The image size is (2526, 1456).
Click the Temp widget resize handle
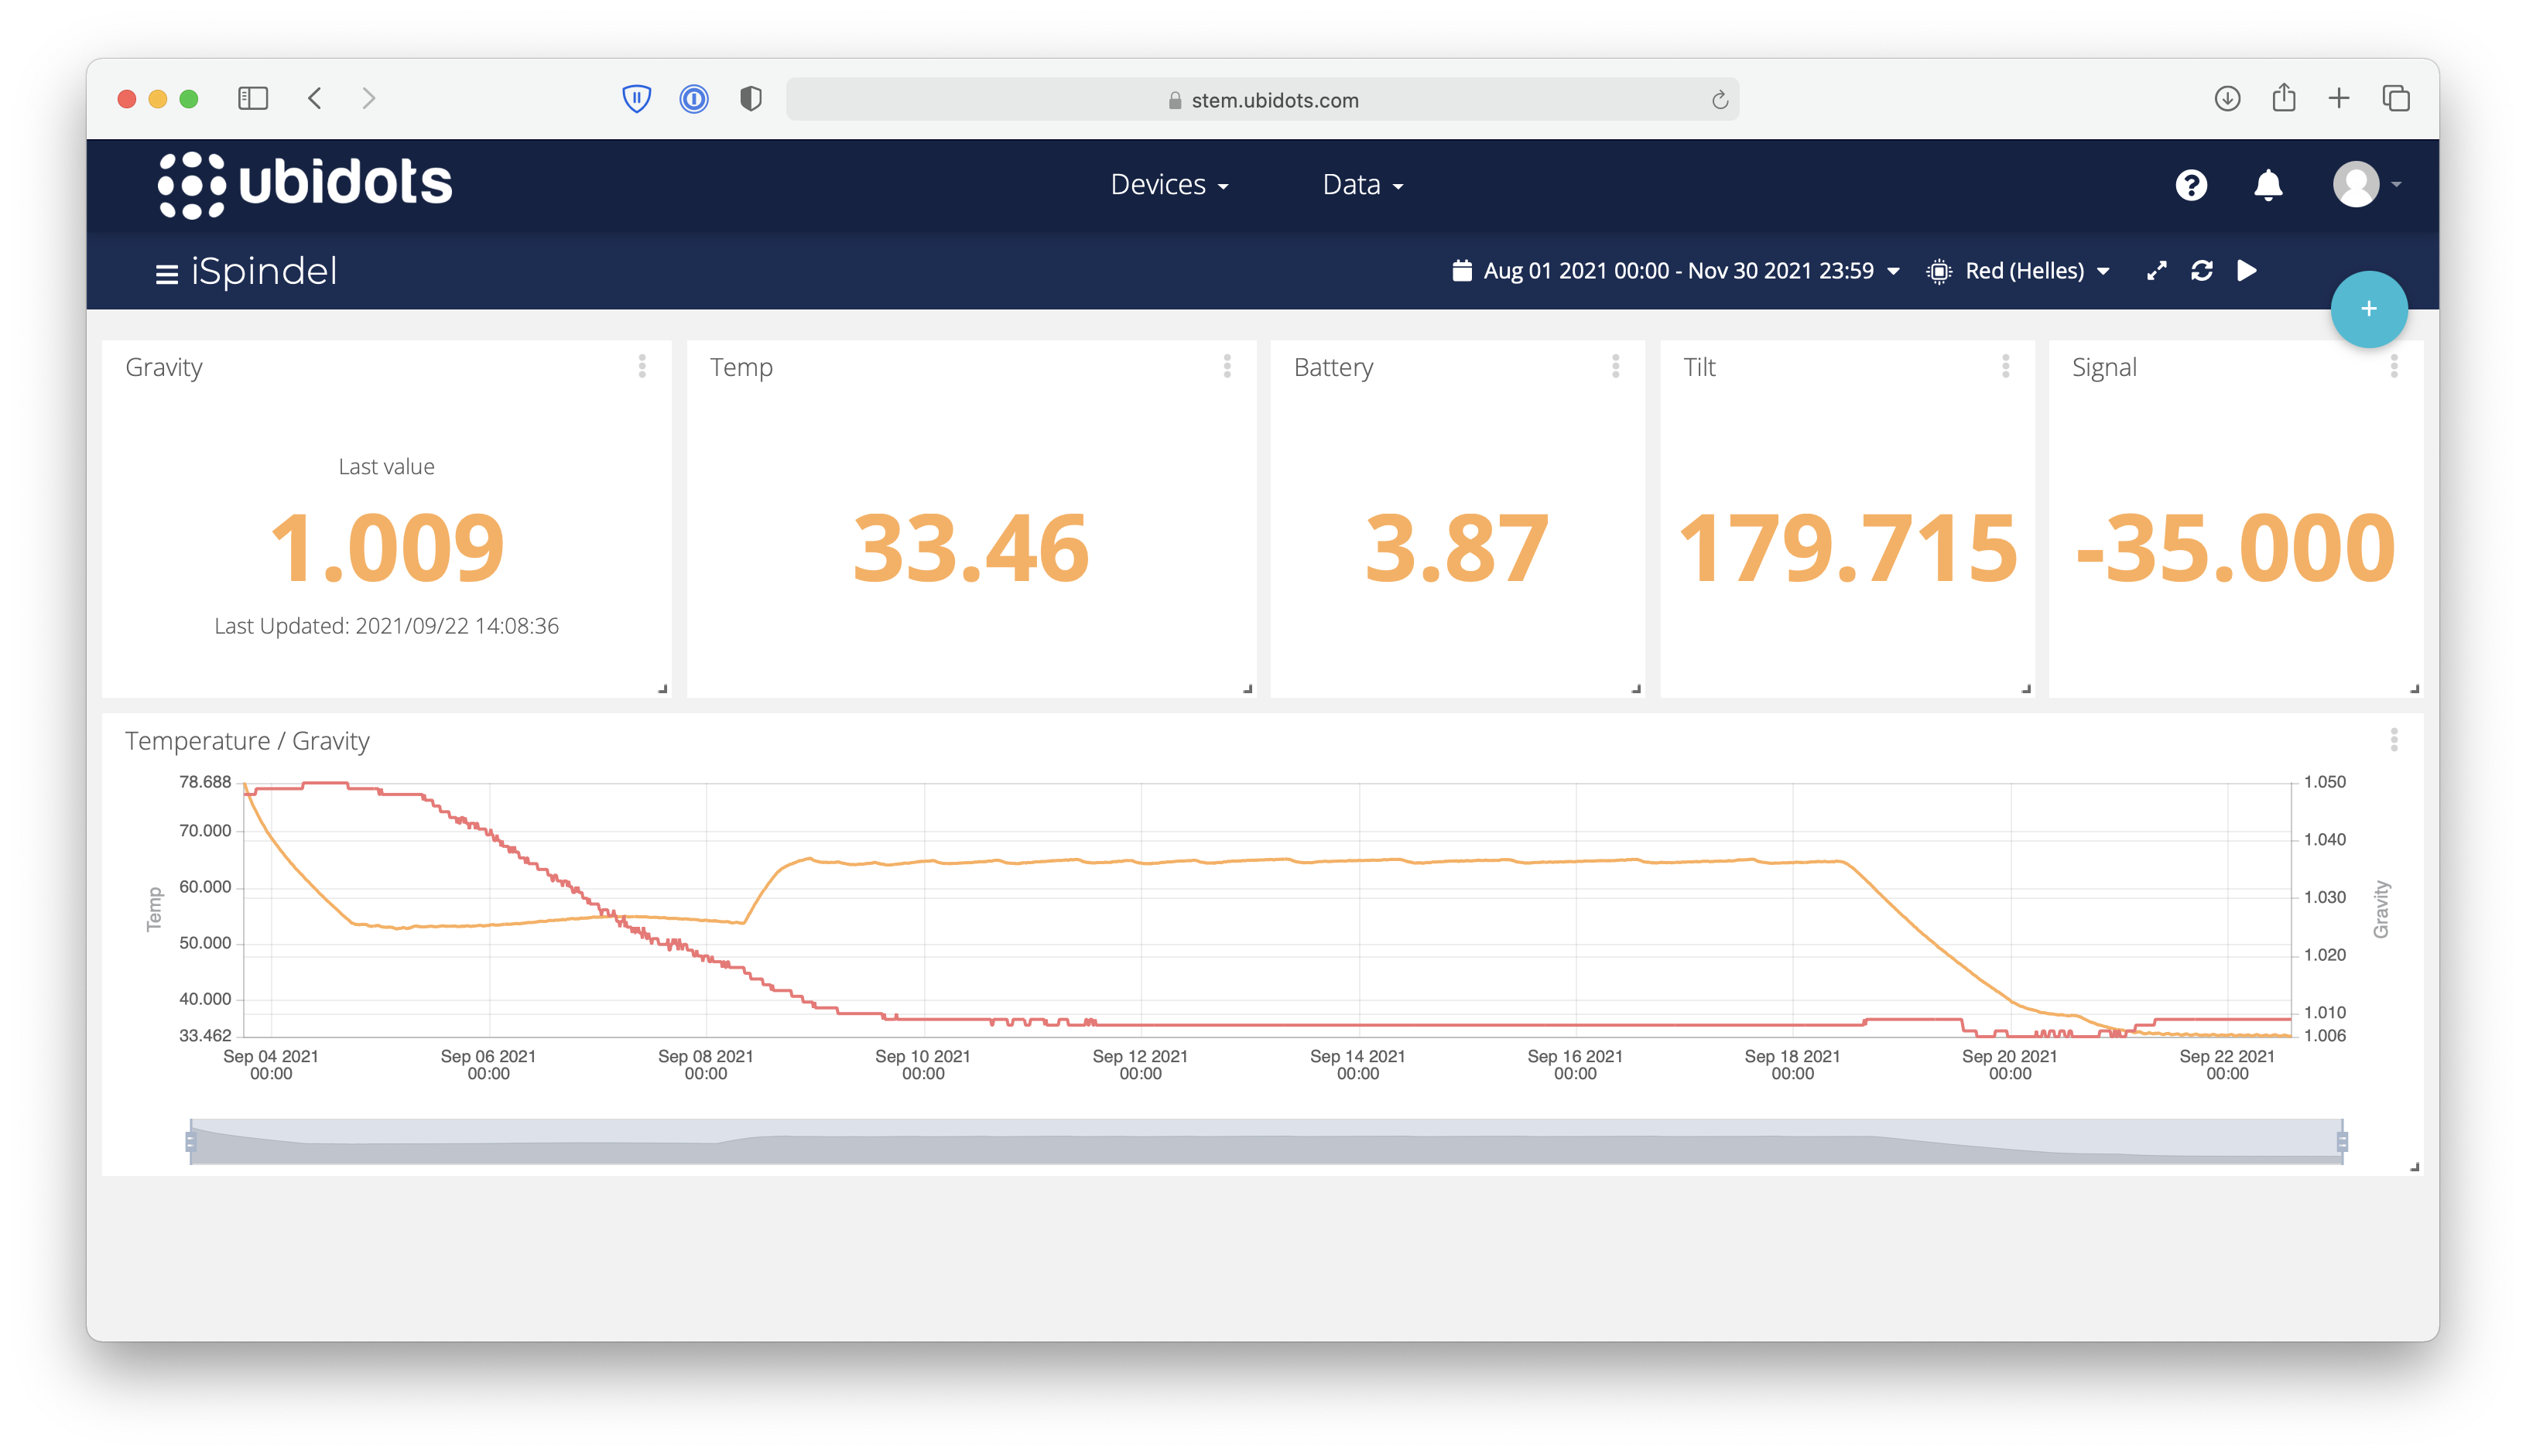[1247, 689]
